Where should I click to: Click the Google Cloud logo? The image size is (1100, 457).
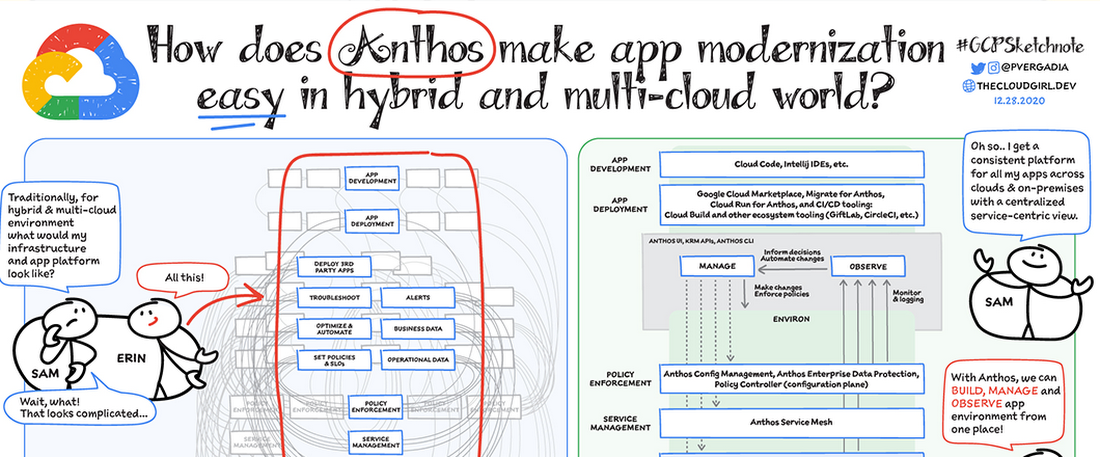click(x=79, y=72)
